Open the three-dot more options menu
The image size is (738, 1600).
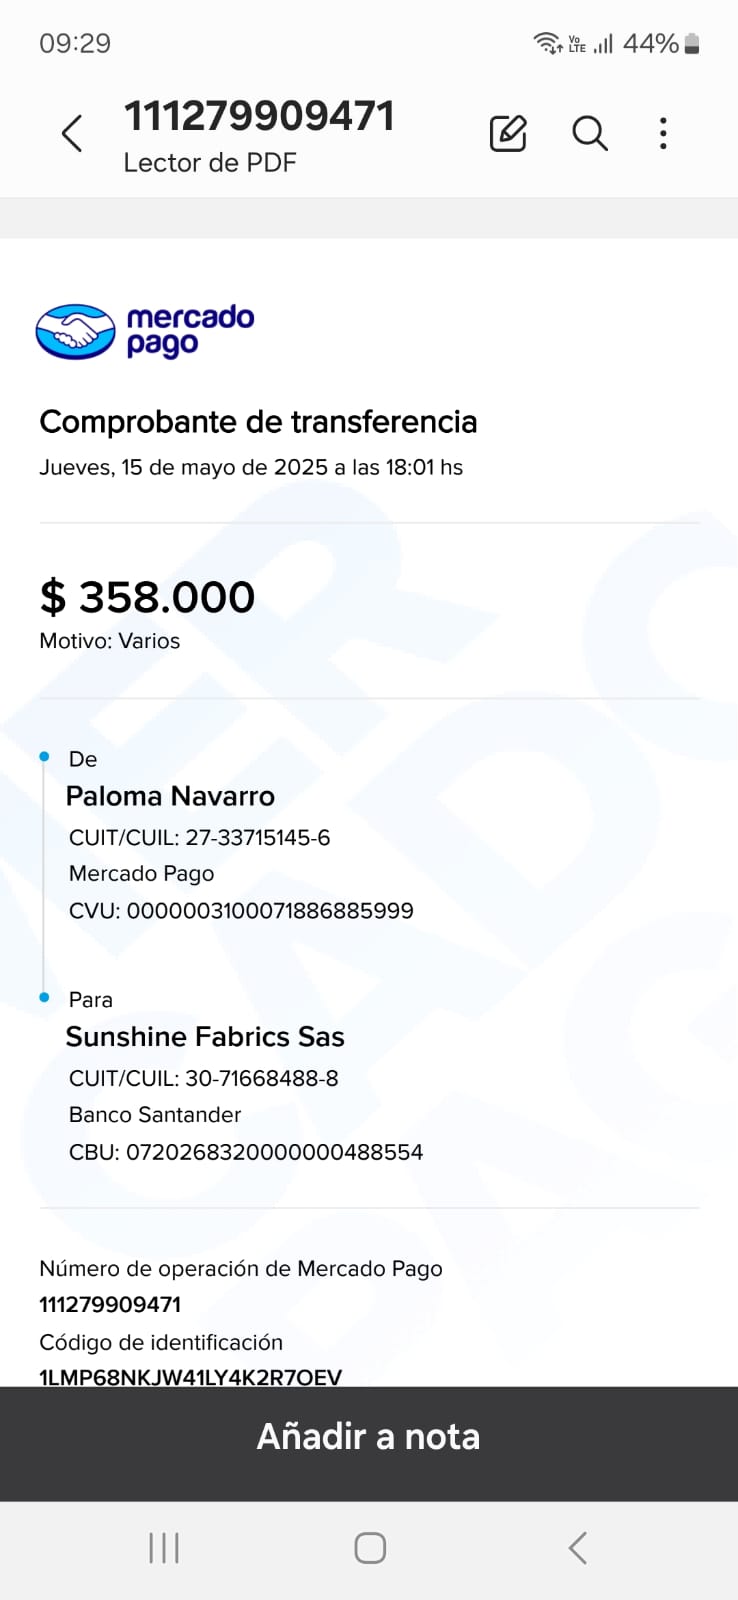pos(663,133)
